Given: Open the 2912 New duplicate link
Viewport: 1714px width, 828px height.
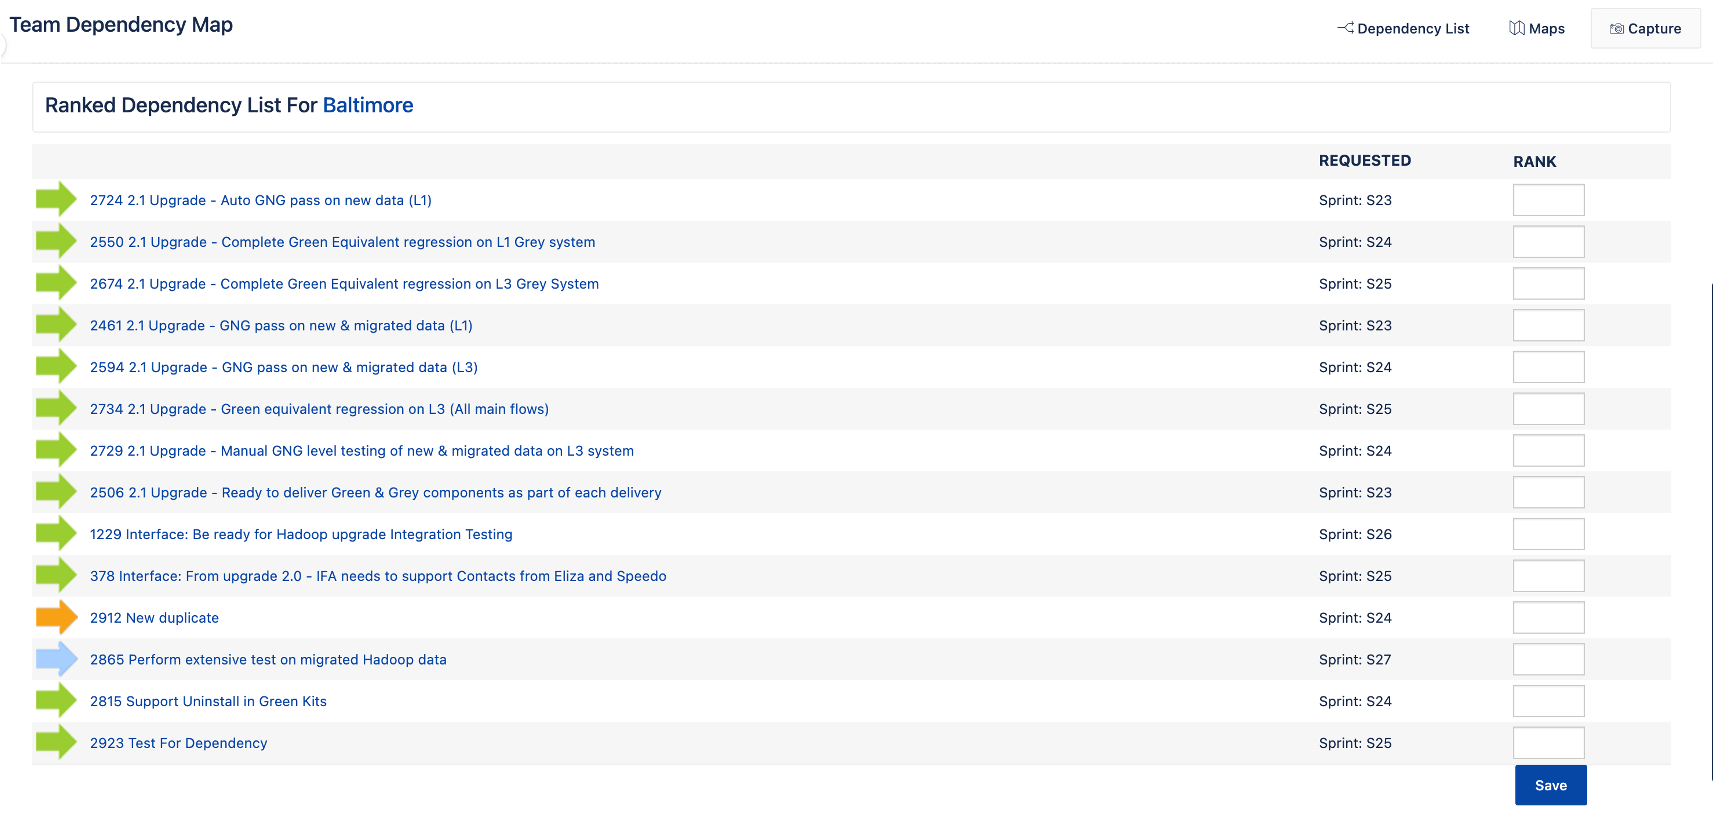Looking at the screenshot, I should [154, 618].
